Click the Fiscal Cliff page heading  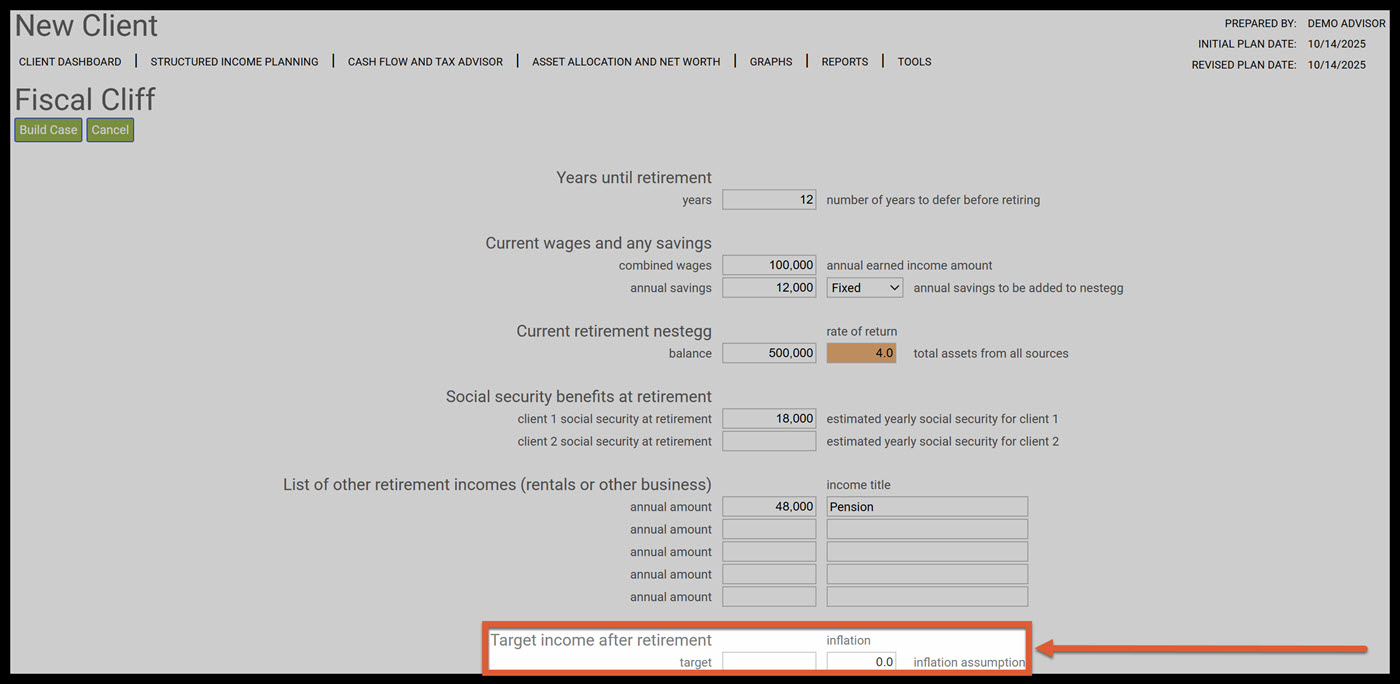pyautogui.click(x=85, y=99)
